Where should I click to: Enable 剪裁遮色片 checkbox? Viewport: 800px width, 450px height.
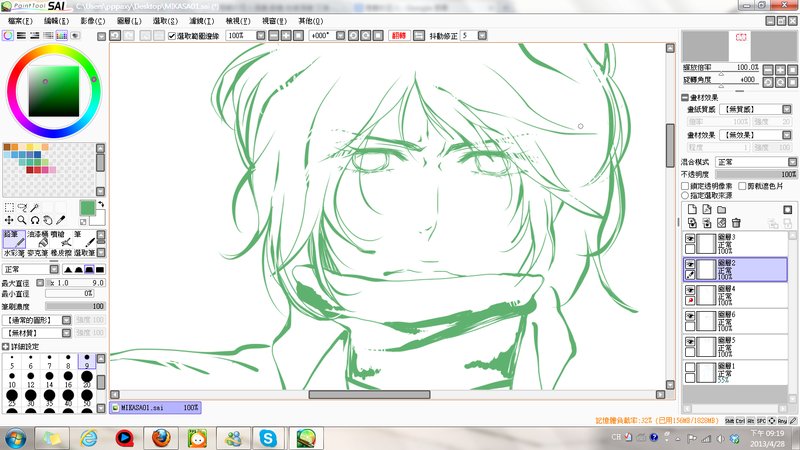point(742,186)
